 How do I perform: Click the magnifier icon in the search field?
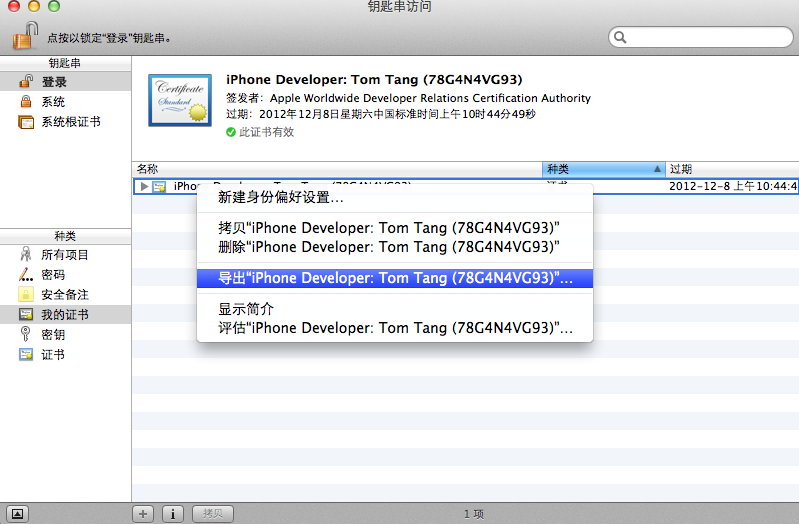pyautogui.click(x=620, y=37)
